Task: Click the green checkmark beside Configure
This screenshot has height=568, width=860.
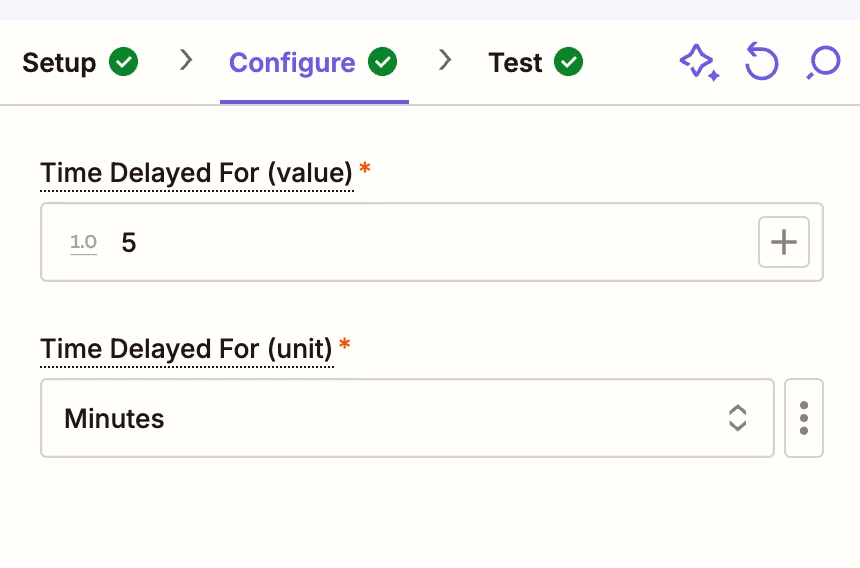Action: pyautogui.click(x=382, y=61)
